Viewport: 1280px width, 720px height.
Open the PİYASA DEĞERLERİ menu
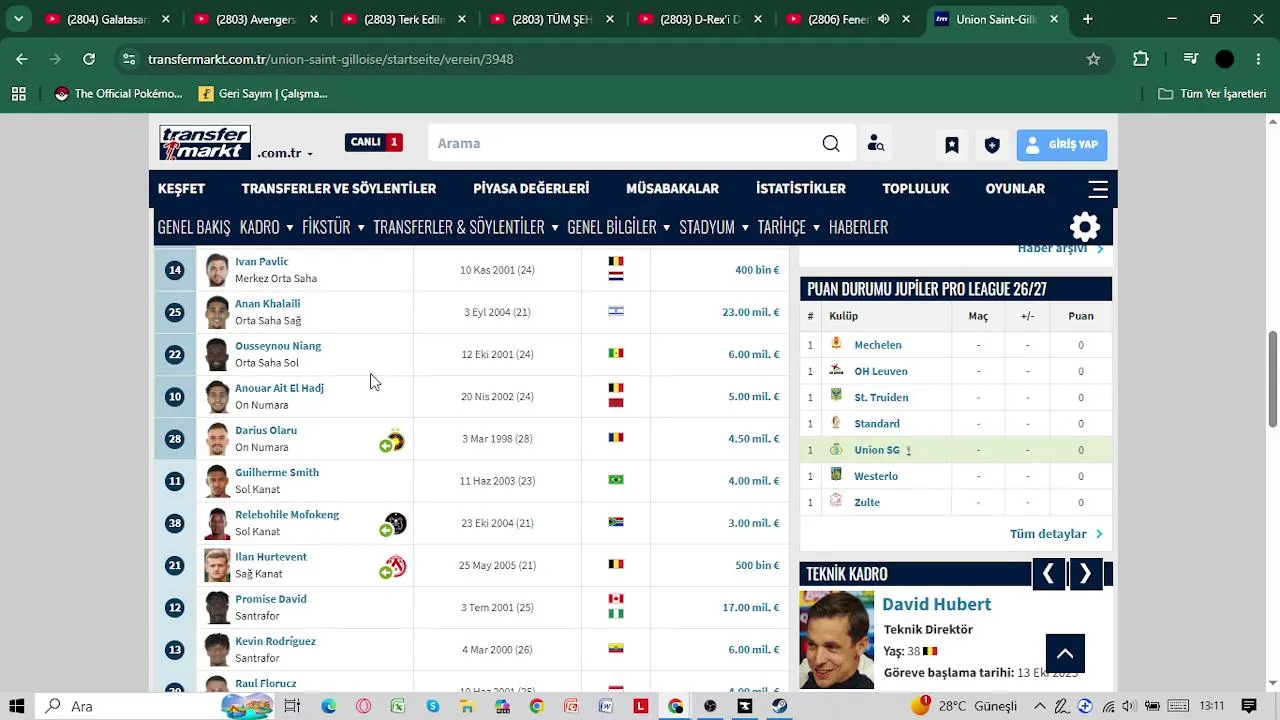point(531,189)
